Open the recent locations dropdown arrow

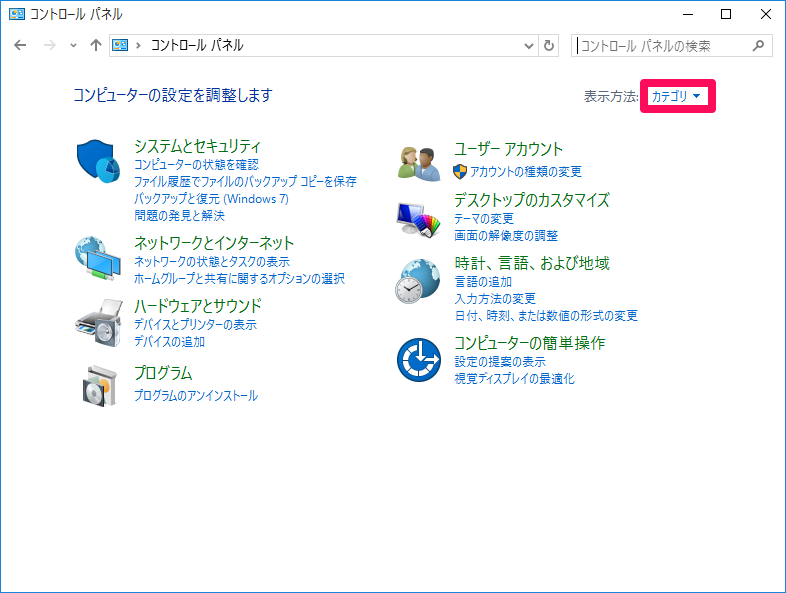73,46
